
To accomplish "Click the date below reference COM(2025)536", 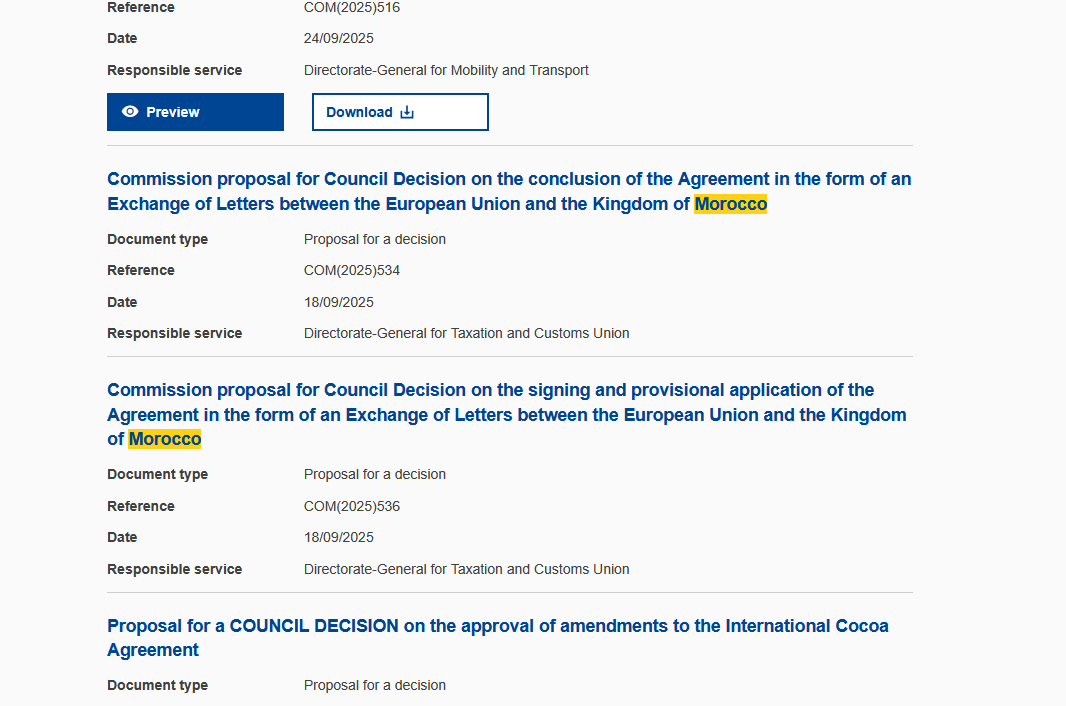I will click(x=339, y=538).
